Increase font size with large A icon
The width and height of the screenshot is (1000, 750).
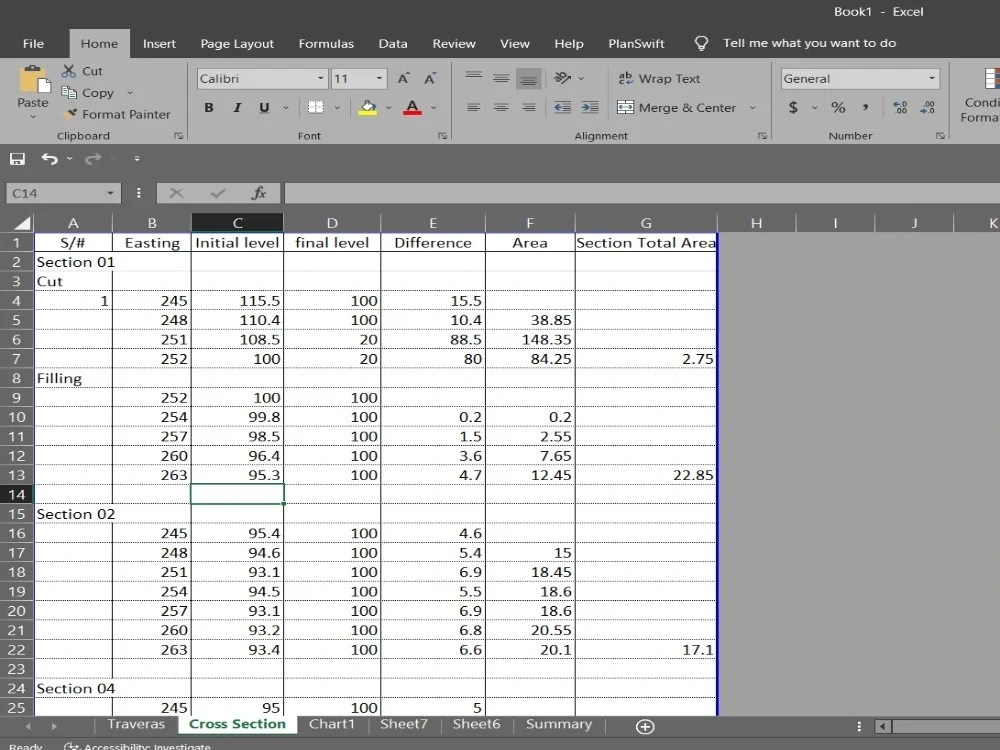pyautogui.click(x=403, y=78)
